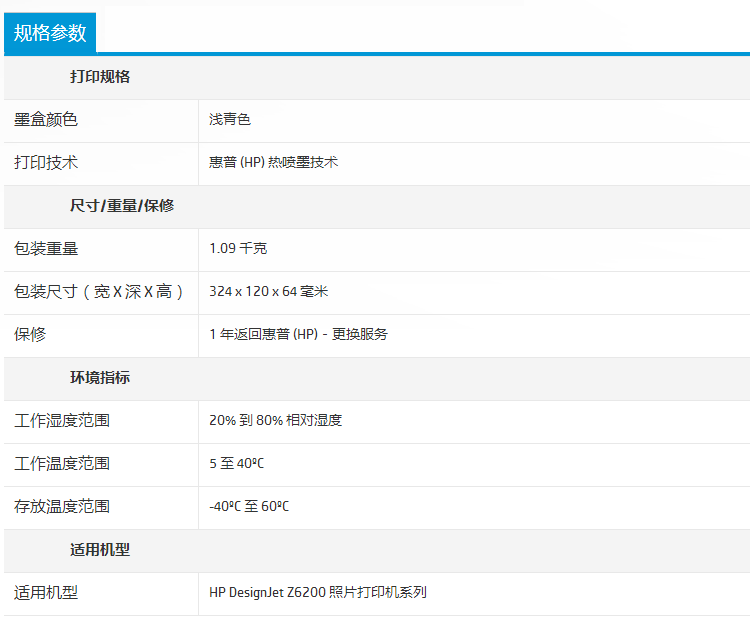Select the 324 x 120 x 64 毫米 value

[x=268, y=291]
